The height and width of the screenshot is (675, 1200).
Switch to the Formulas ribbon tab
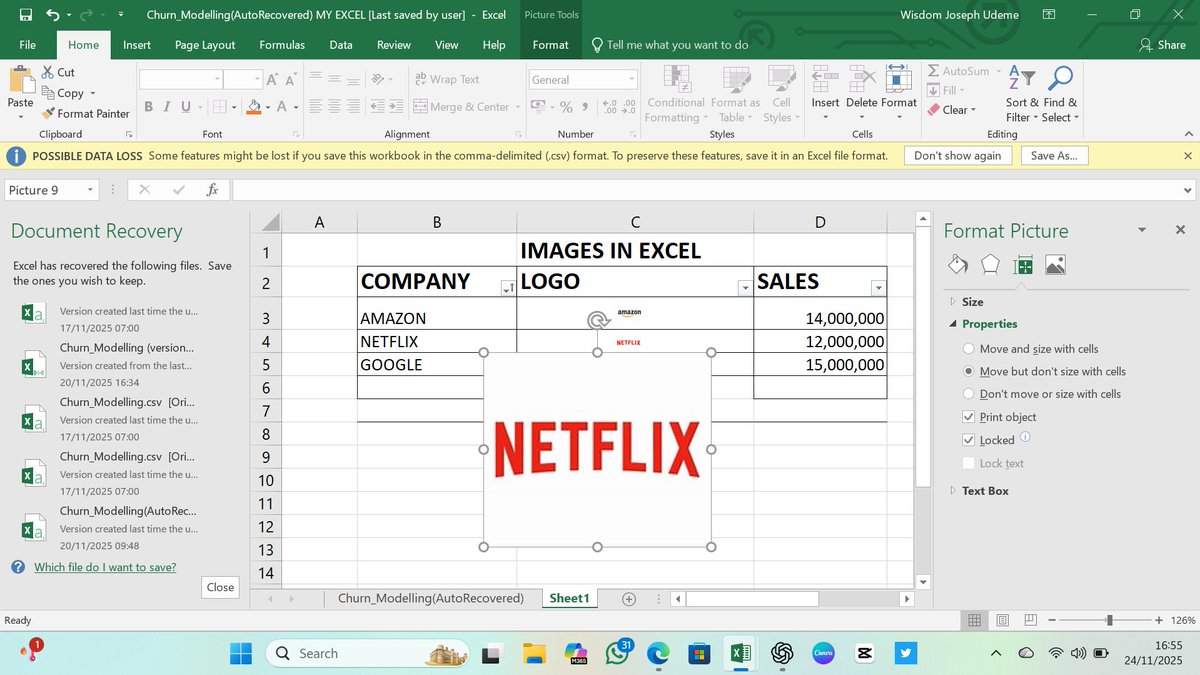point(282,44)
